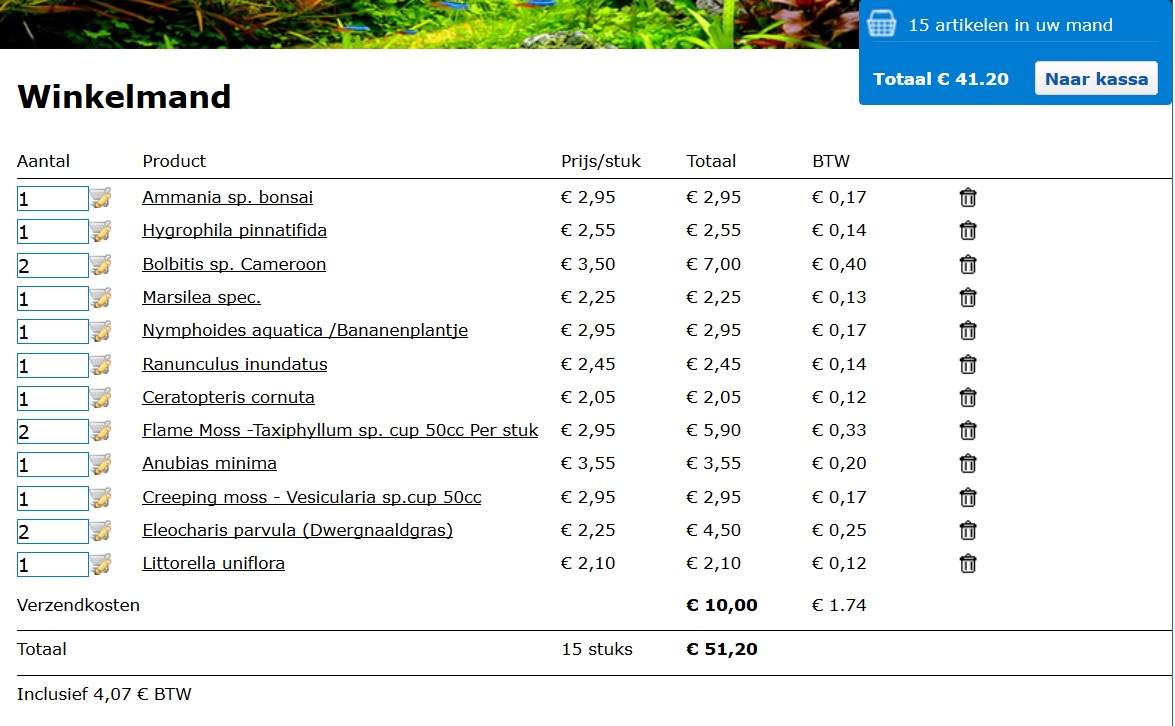
Task: Click the 15 artikelen in uw mand text
Action: click(1010, 25)
